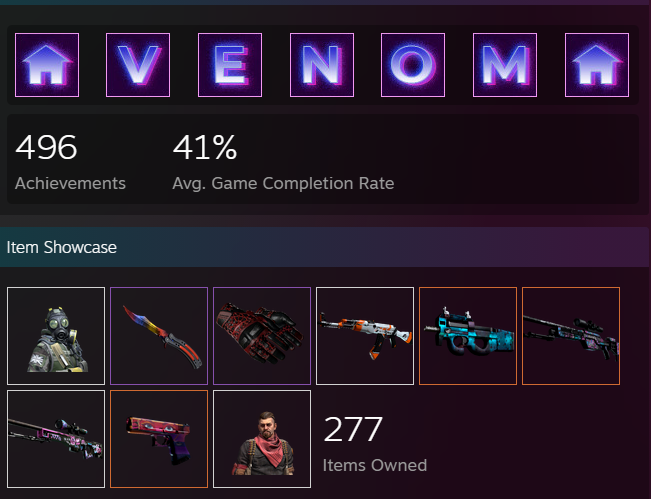Select the dark scoped rifle in top row
The width and height of the screenshot is (651, 499).
(x=571, y=336)
